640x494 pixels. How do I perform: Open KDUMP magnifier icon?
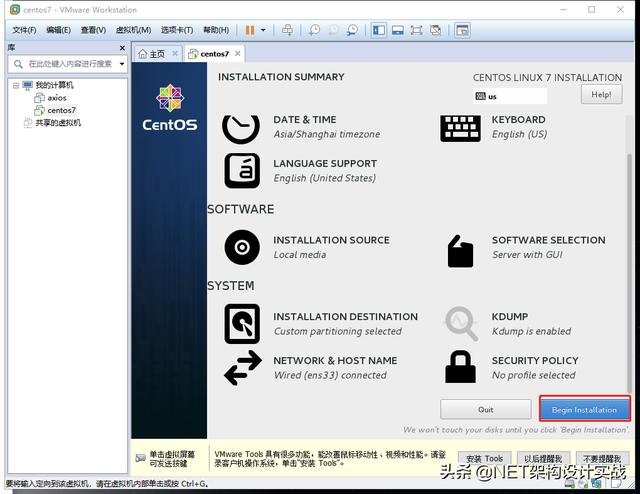[x=461, y=324]
